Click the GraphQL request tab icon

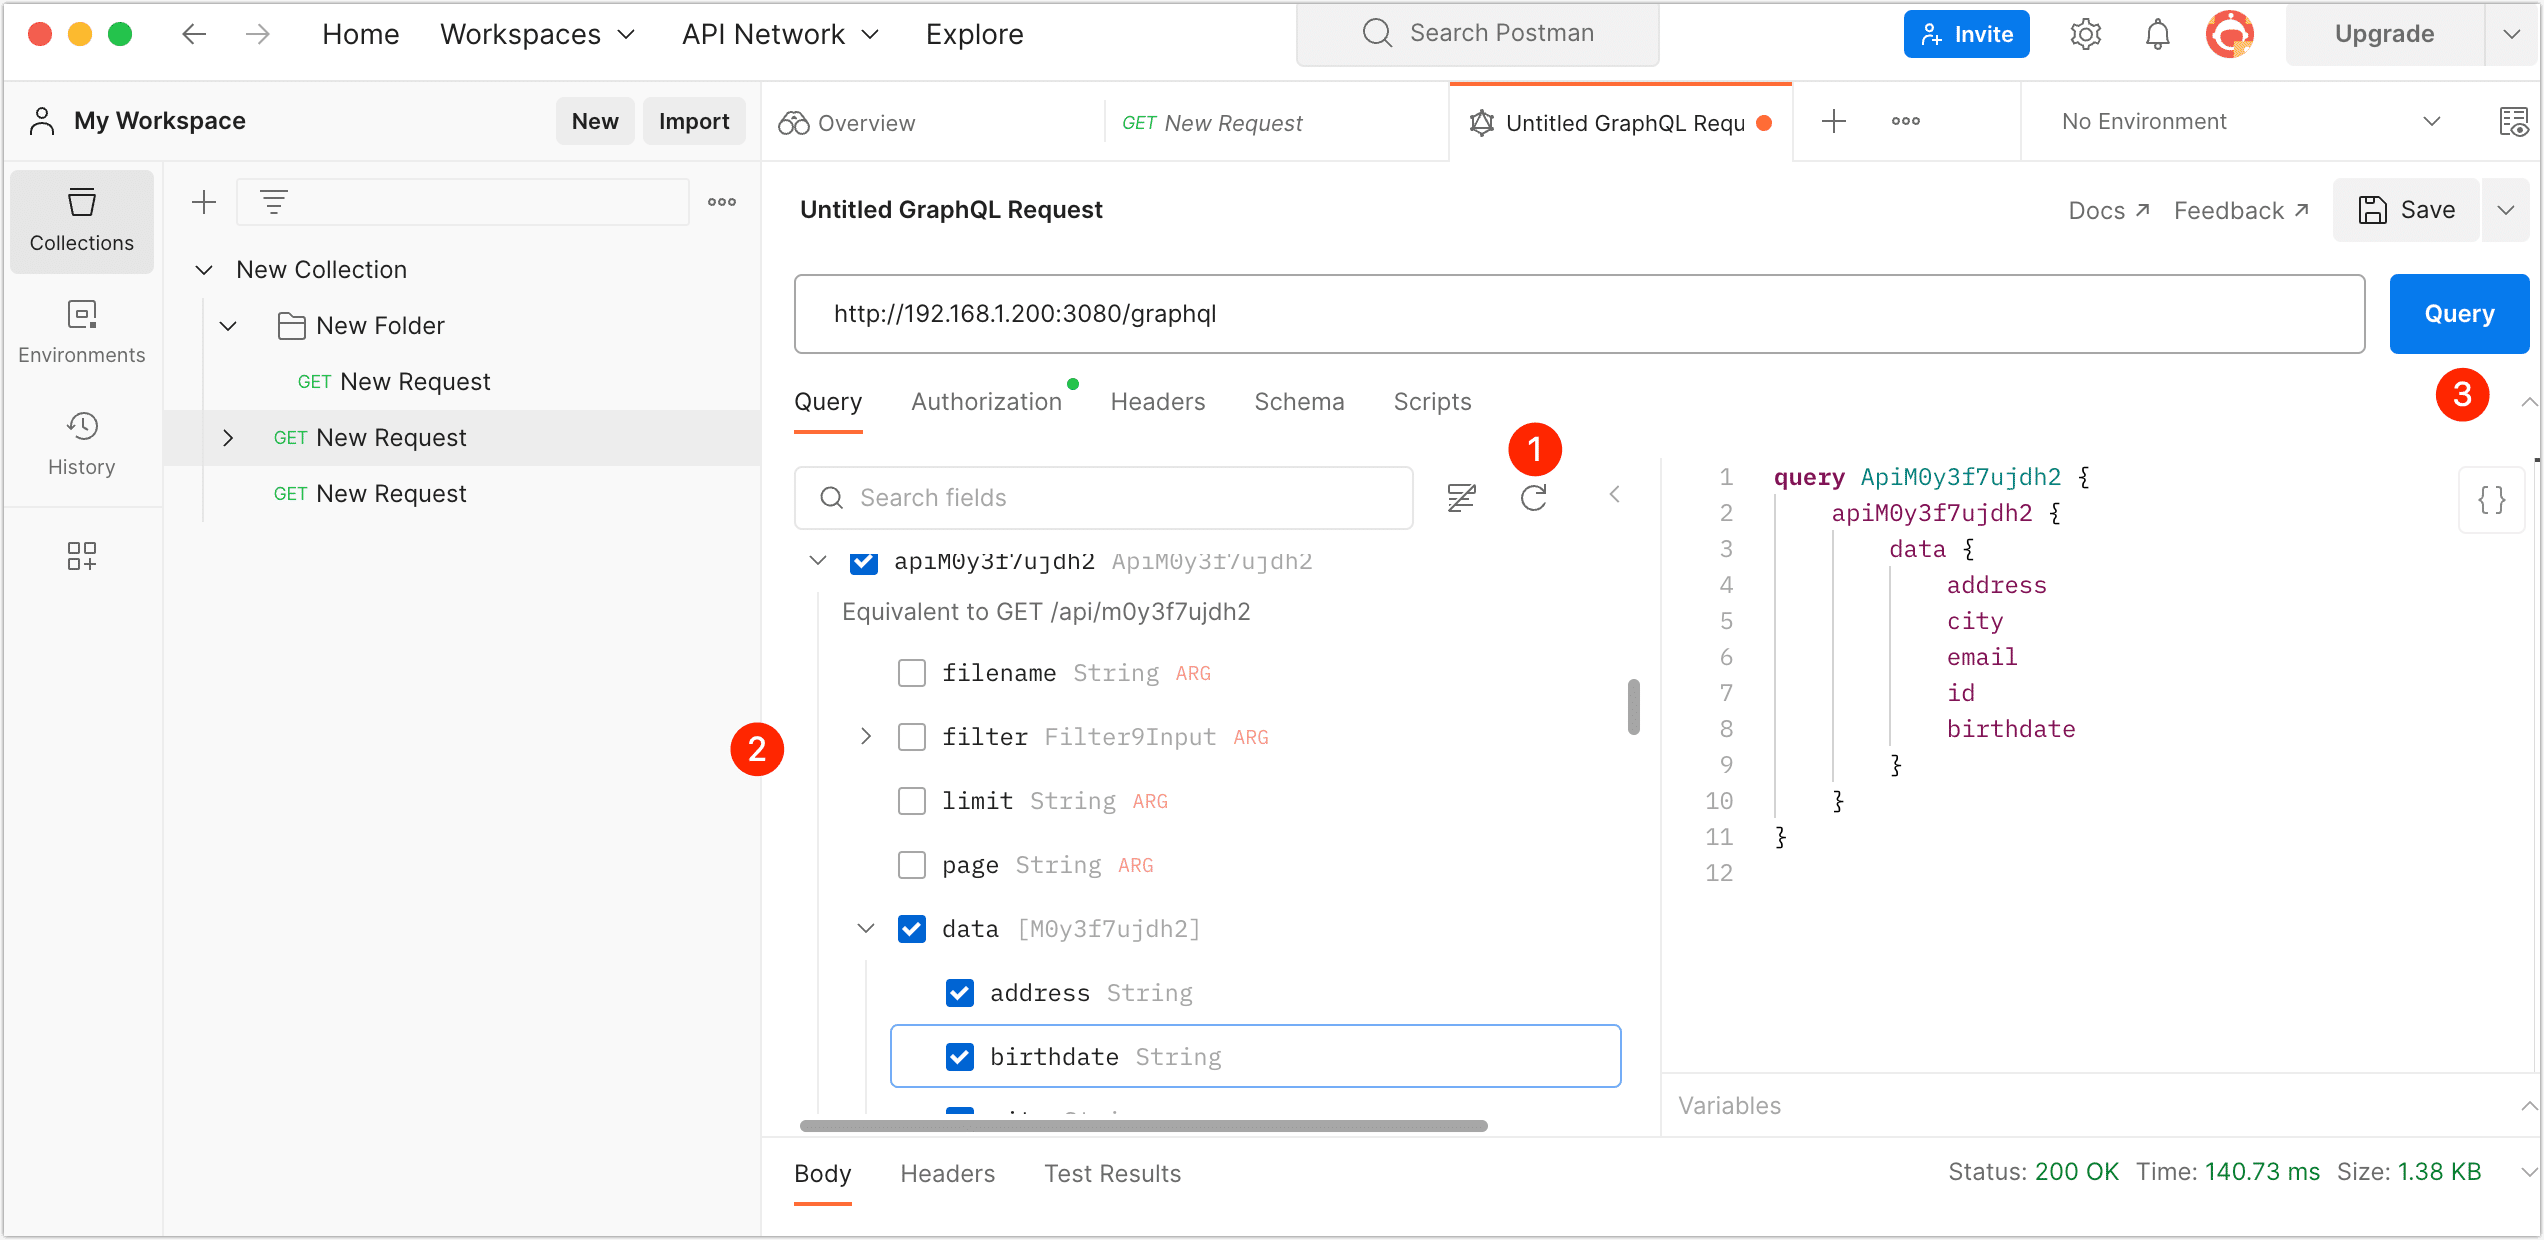1480,122
